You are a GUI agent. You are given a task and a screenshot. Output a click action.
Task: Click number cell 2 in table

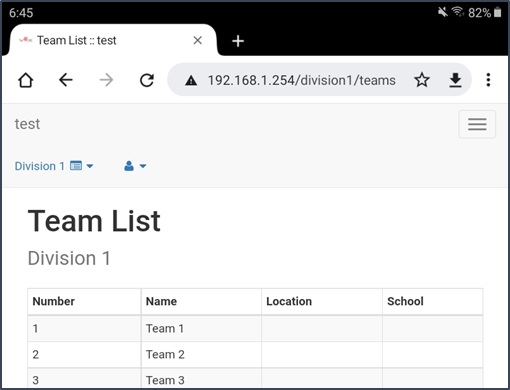(x=84, y=355)
